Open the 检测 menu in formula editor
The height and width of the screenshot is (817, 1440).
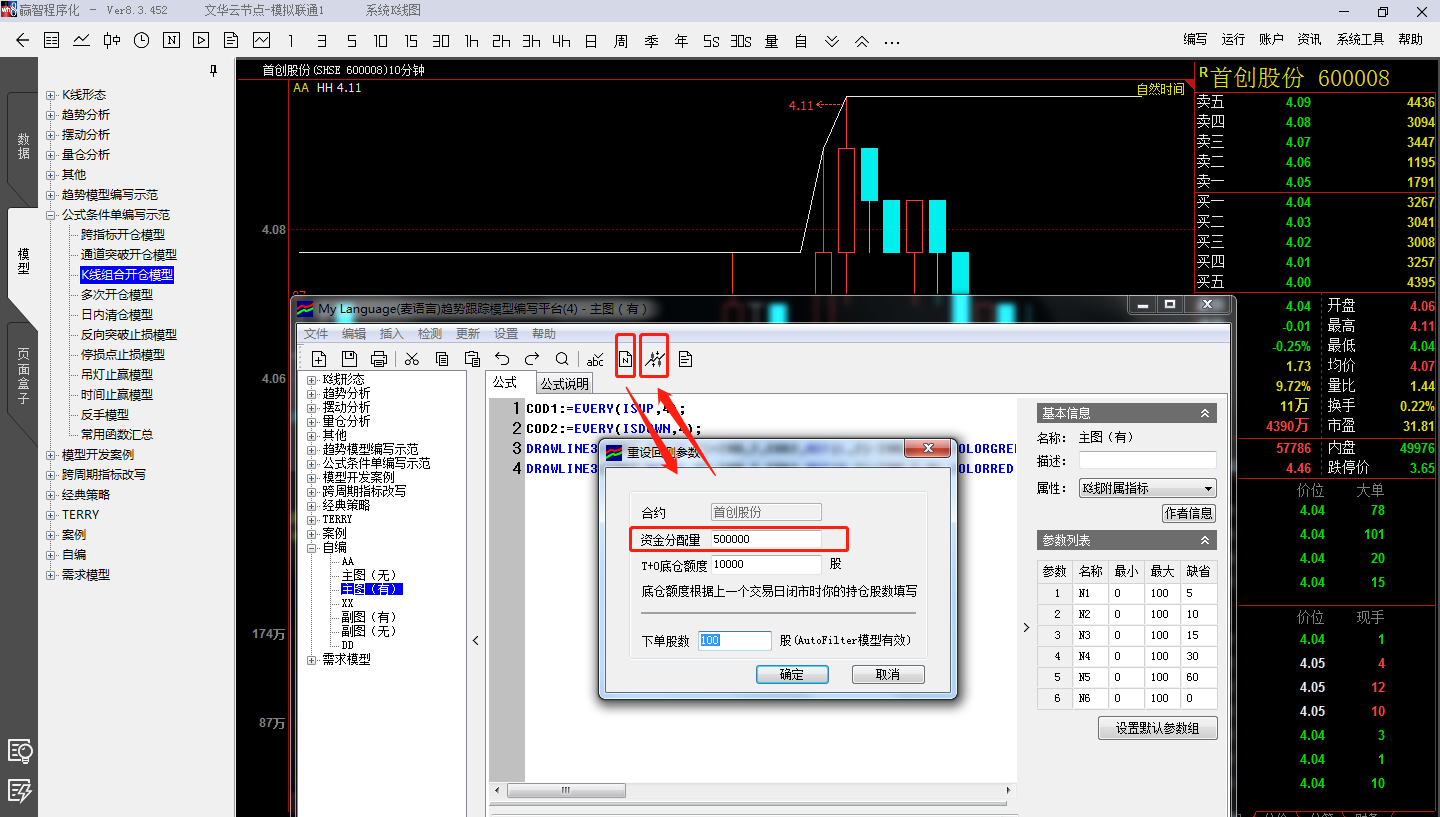pyautogui.click(x=430, y=334)
